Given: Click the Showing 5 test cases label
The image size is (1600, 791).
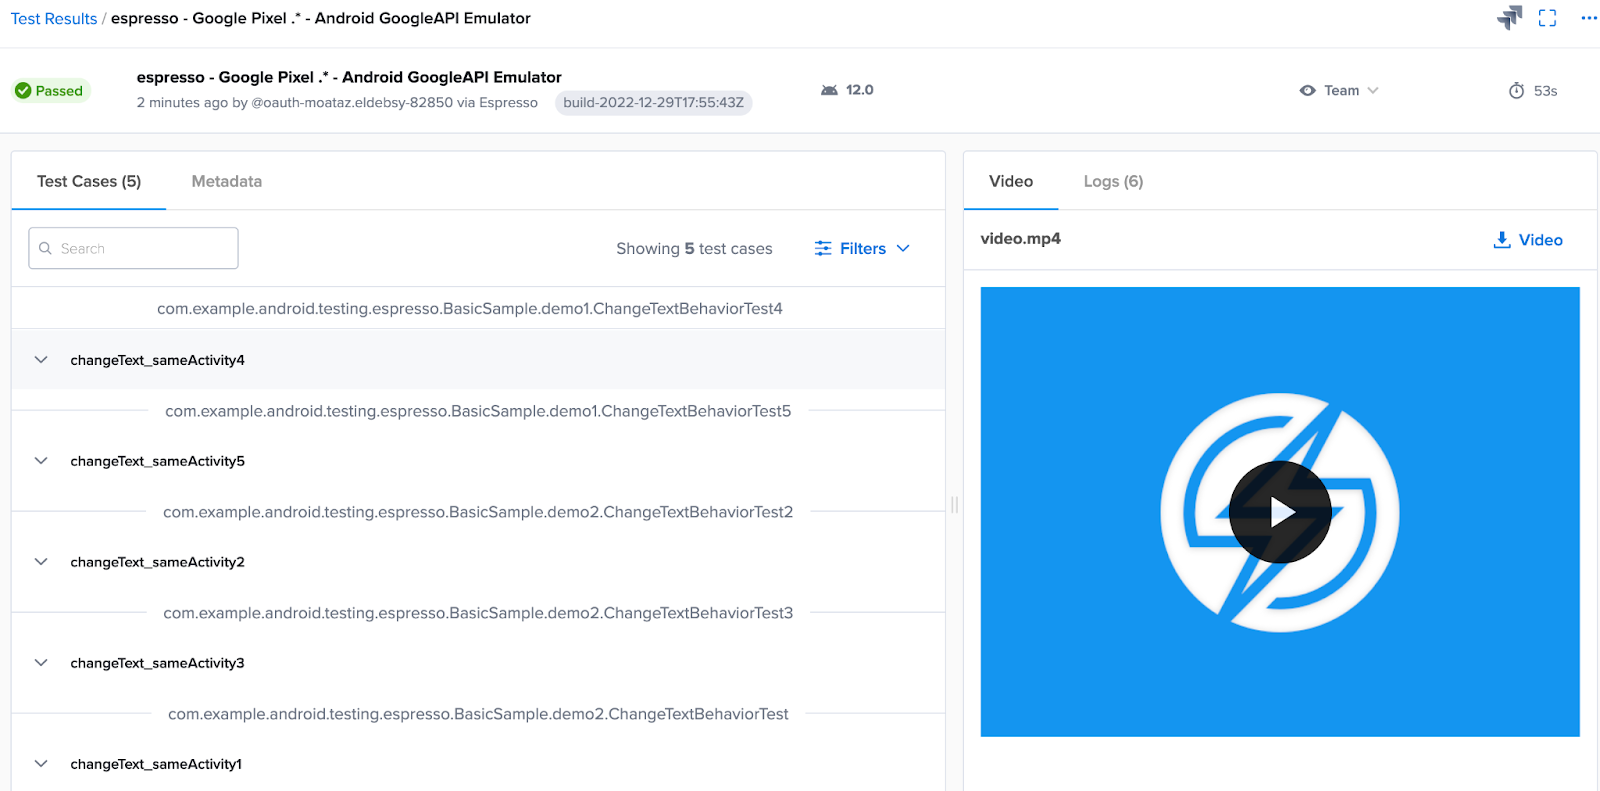Looking at the screenshot, I should click(694, 248).
